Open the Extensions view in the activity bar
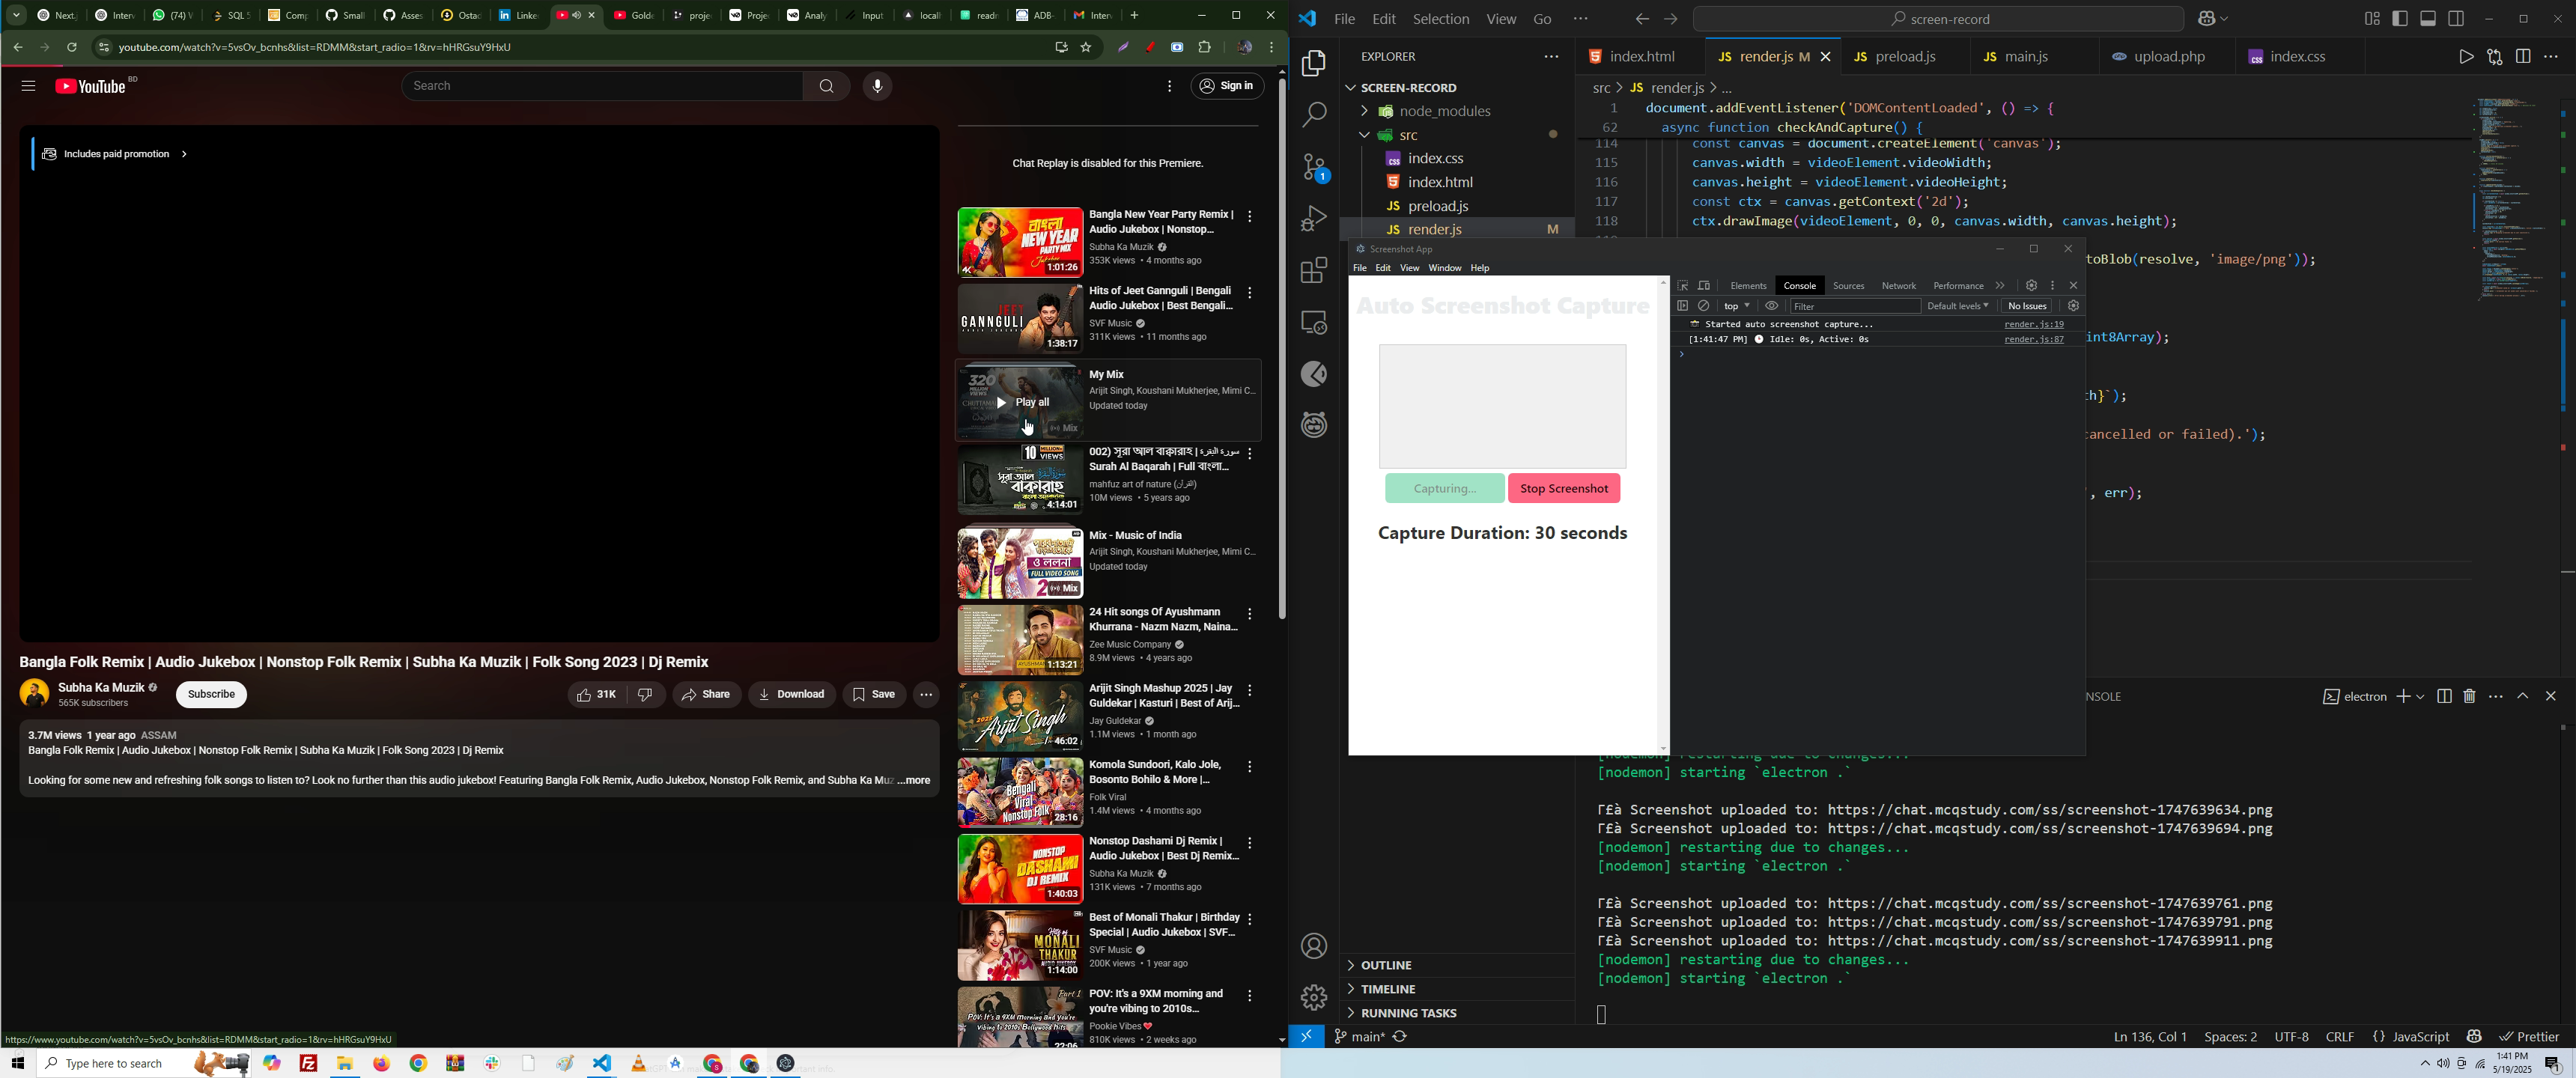 click(1314, 271)
